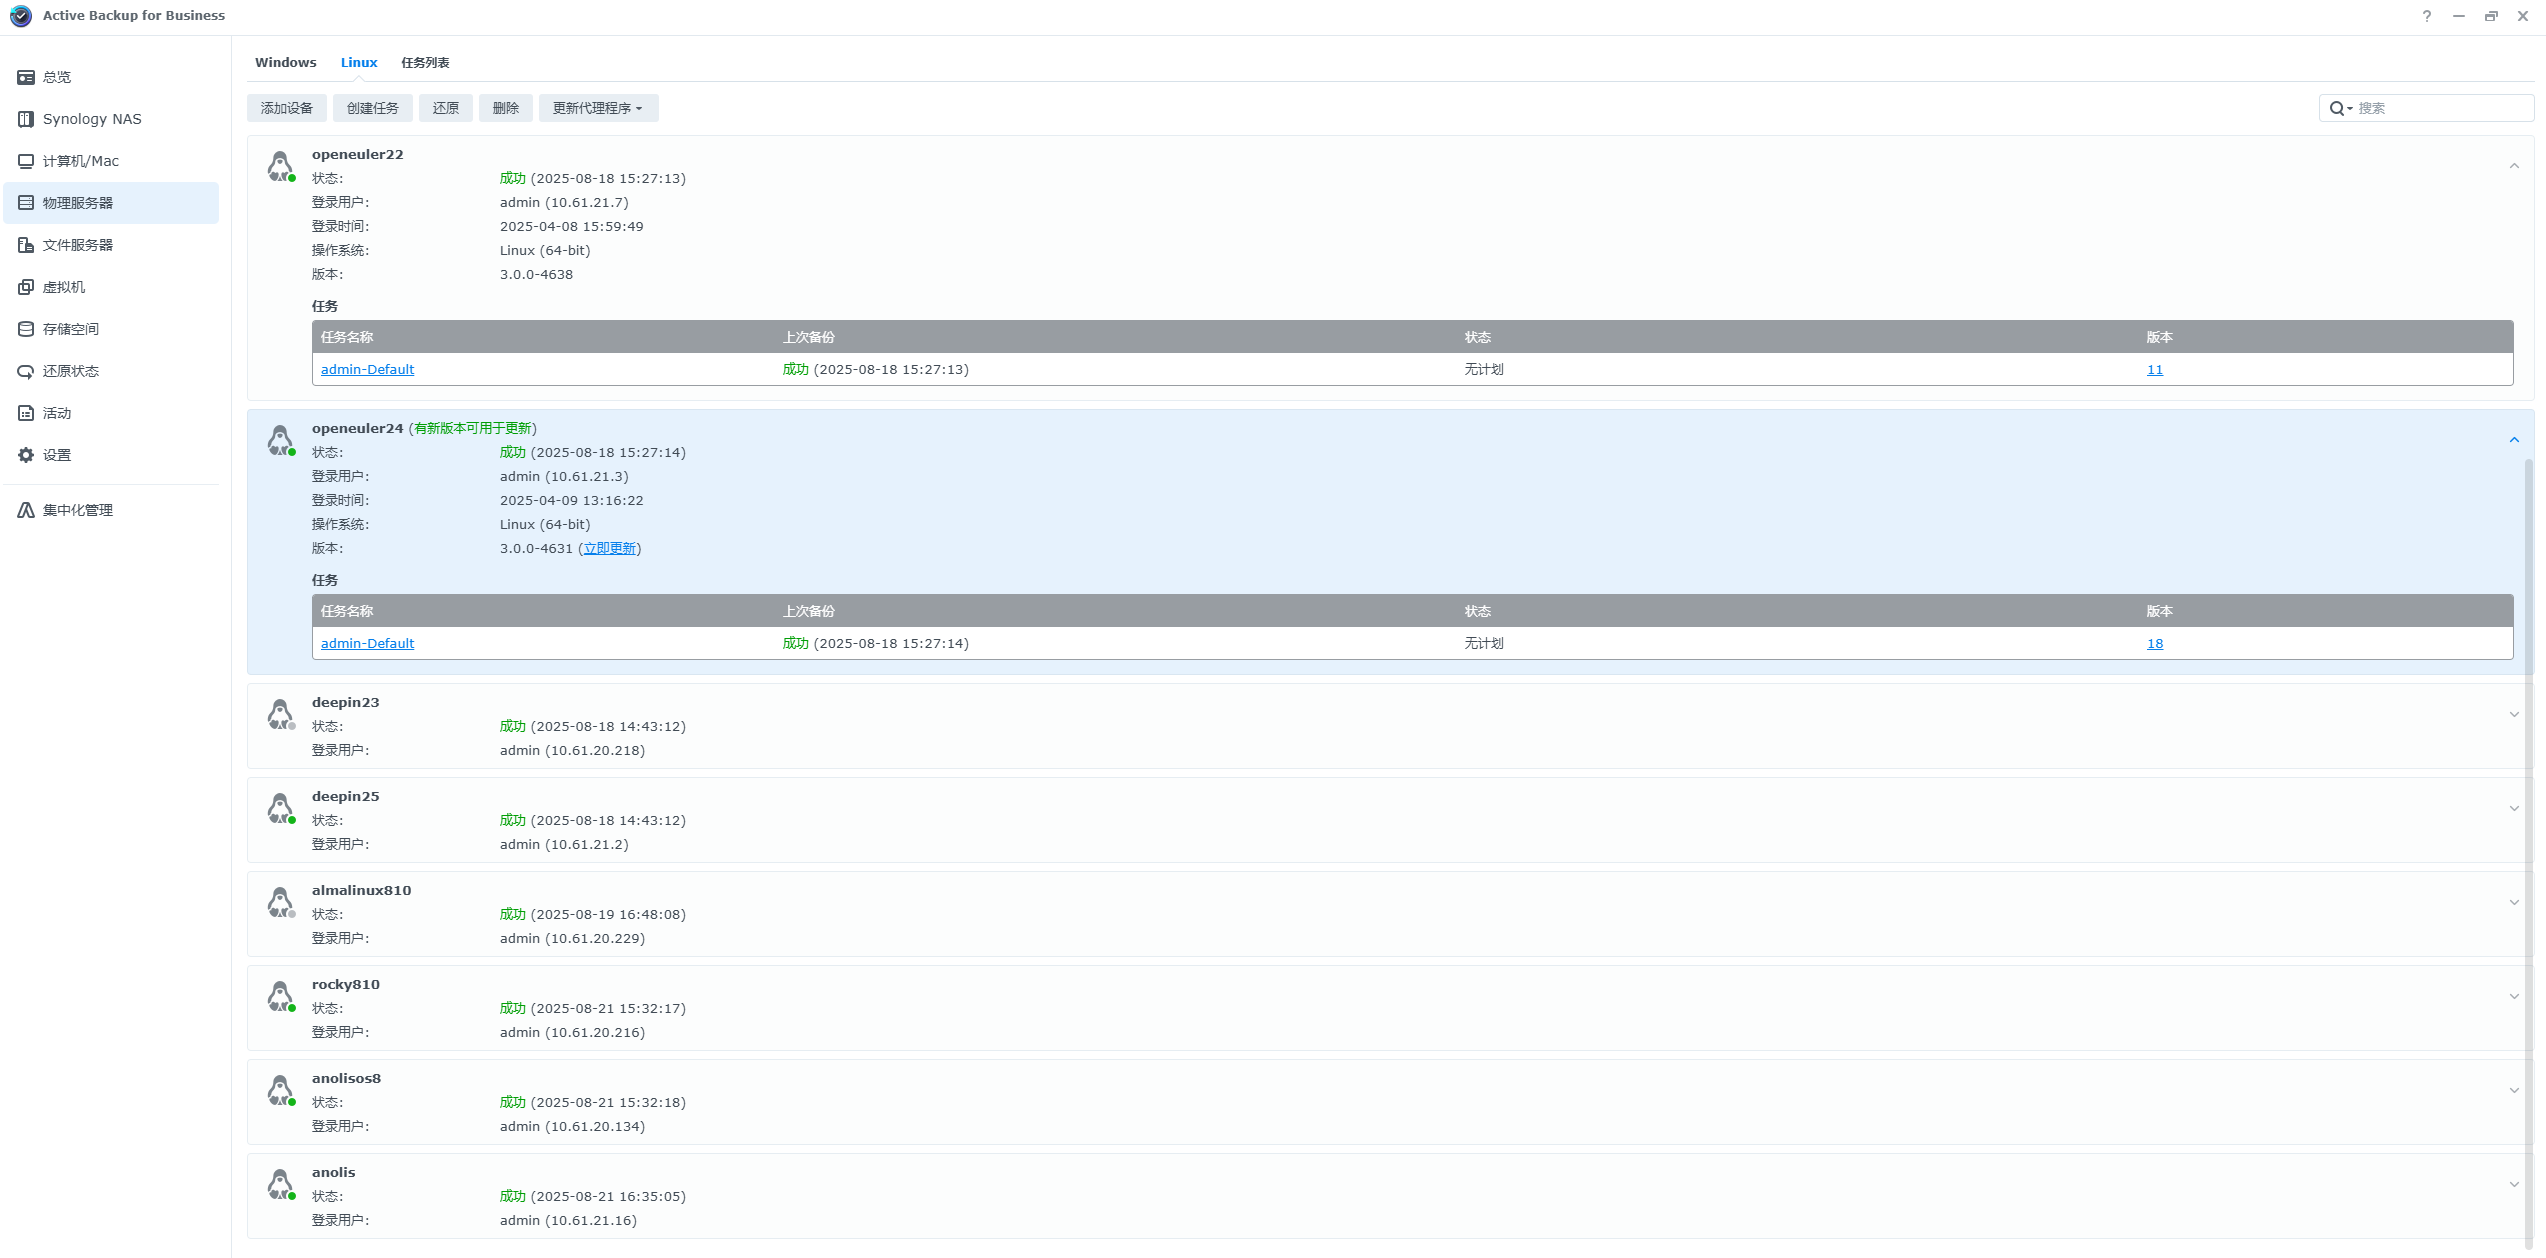The width and height of the screenshot is (2546, 1258).
Task: Click the admin (10.61.20.229) login user text
Action: (572, 938)
